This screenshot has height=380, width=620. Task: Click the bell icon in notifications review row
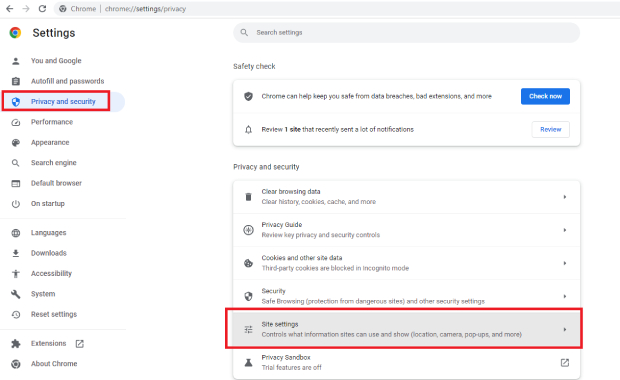point(248,129)
